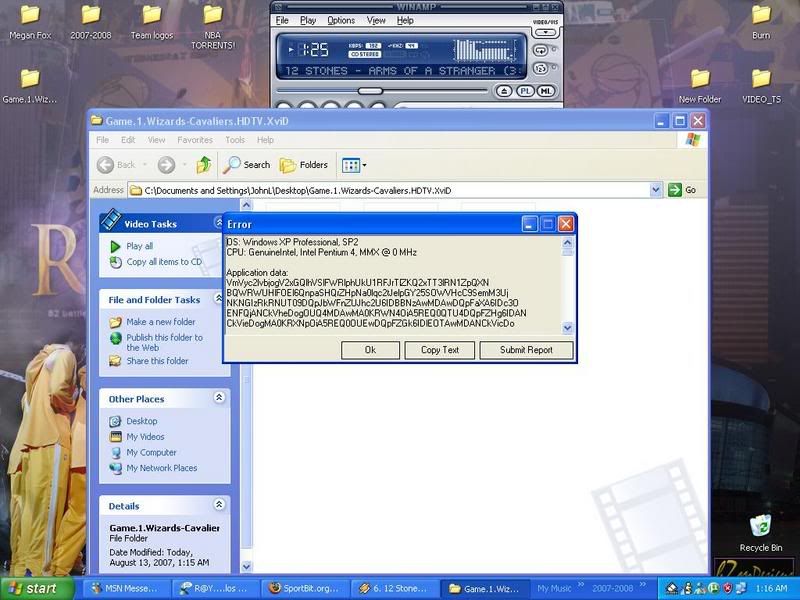Open the Favorites menu in Explorer
This screenshot has height=600, width=800.
[195, 140]
